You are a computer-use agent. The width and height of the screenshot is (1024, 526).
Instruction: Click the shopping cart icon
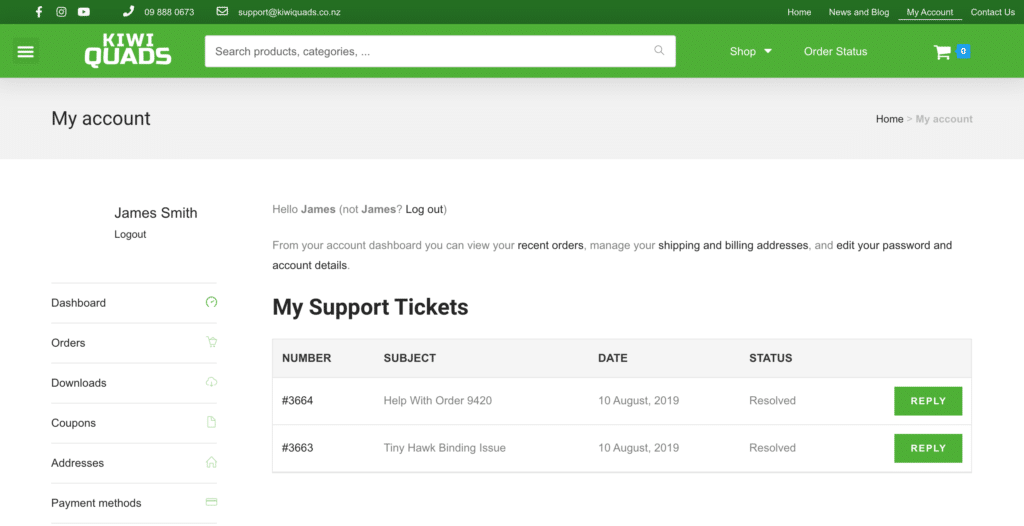[x=942, y=52]
